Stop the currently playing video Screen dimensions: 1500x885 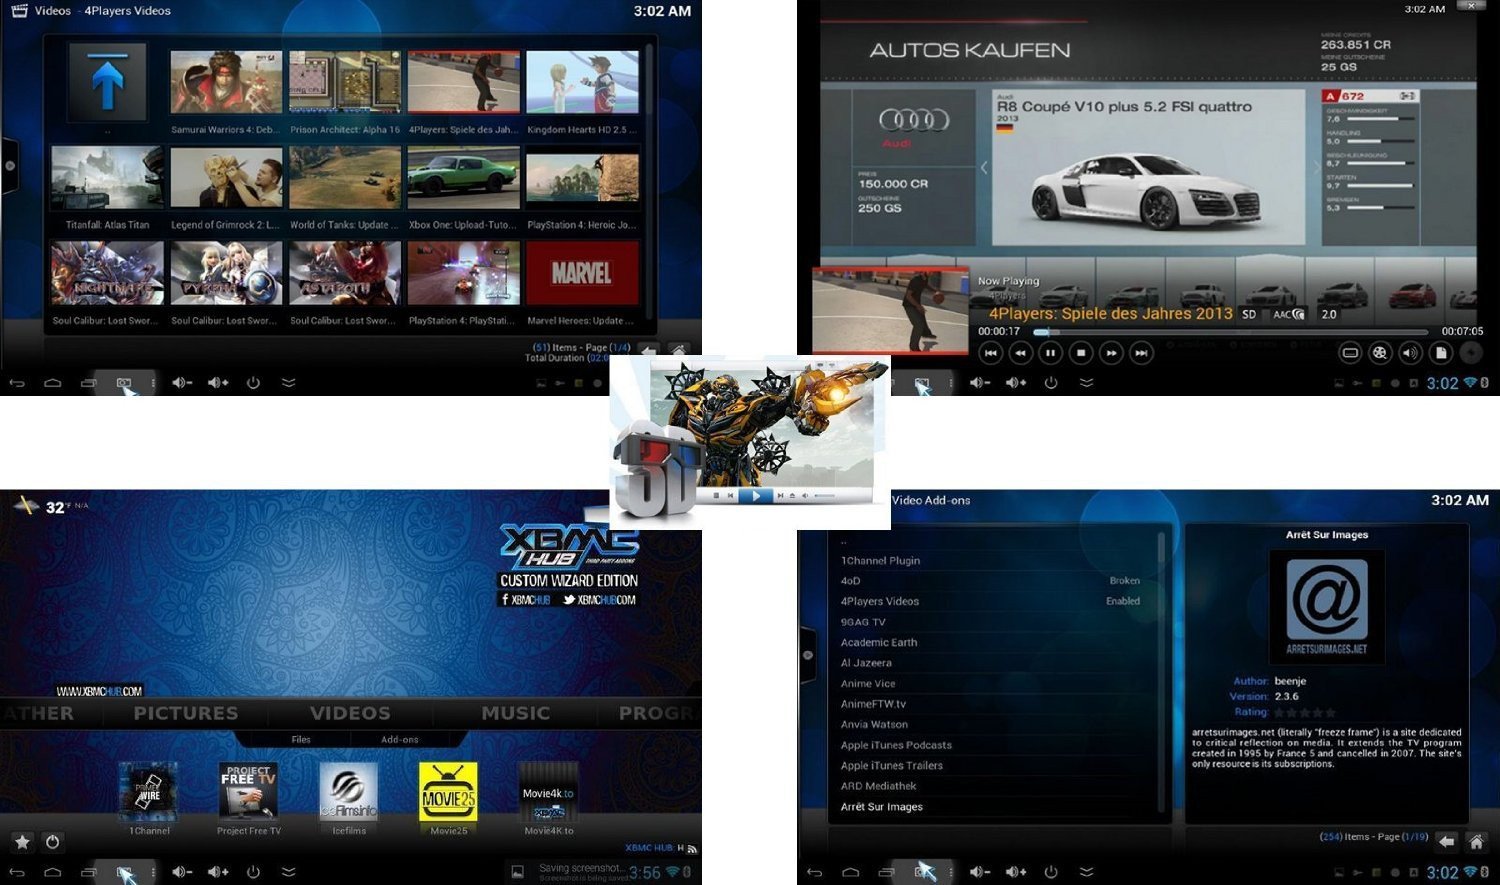pos(1081,352)
